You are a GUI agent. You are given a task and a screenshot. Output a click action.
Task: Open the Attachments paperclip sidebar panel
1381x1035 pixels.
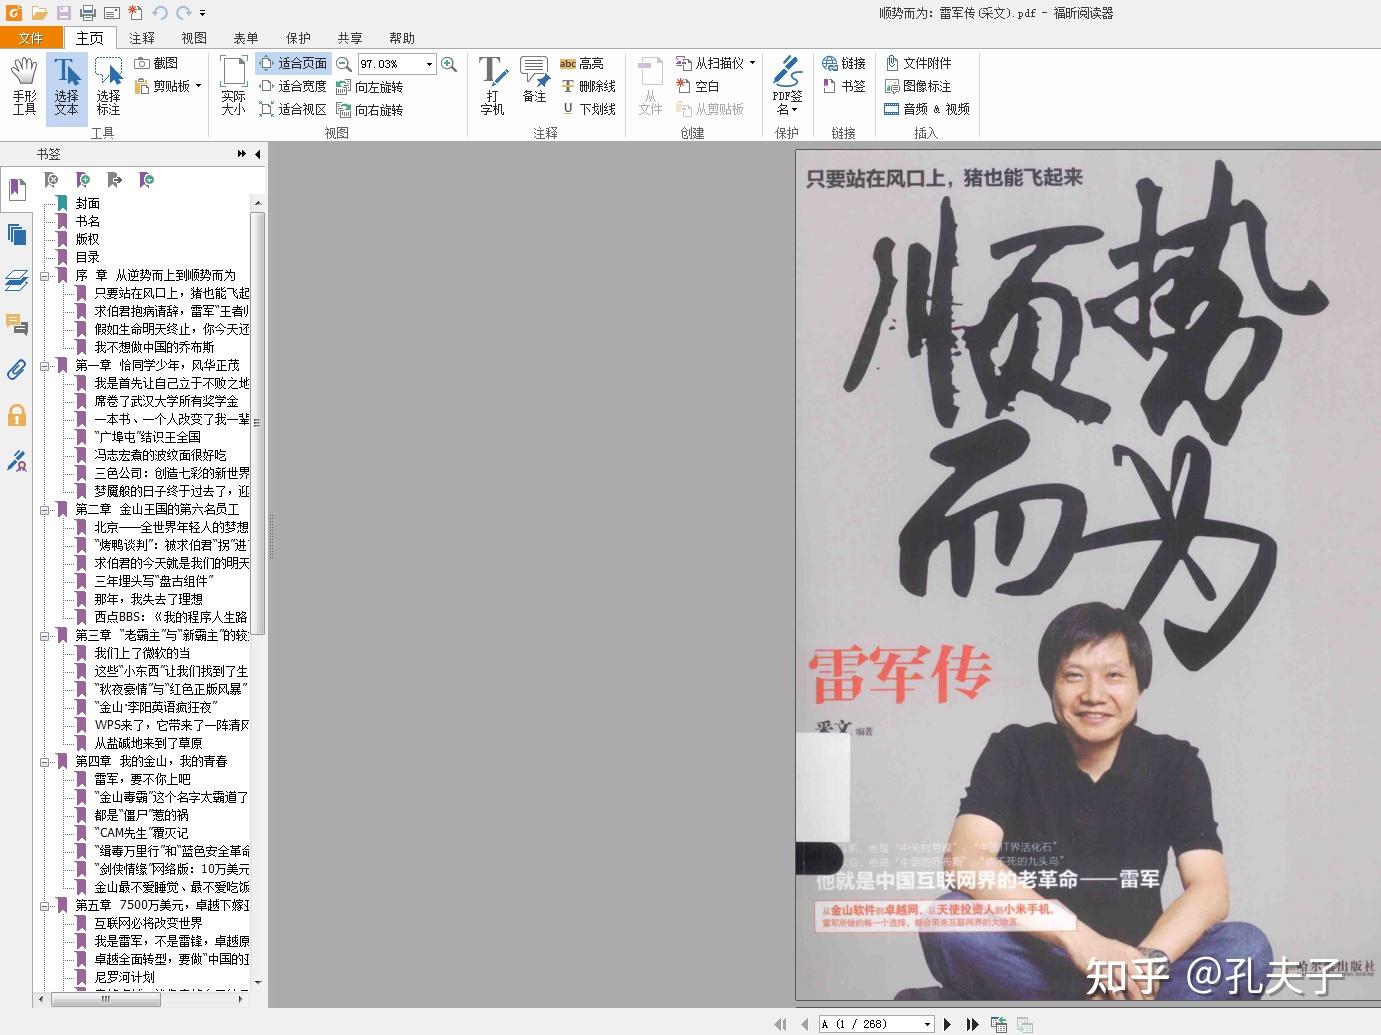pos(17,370)
